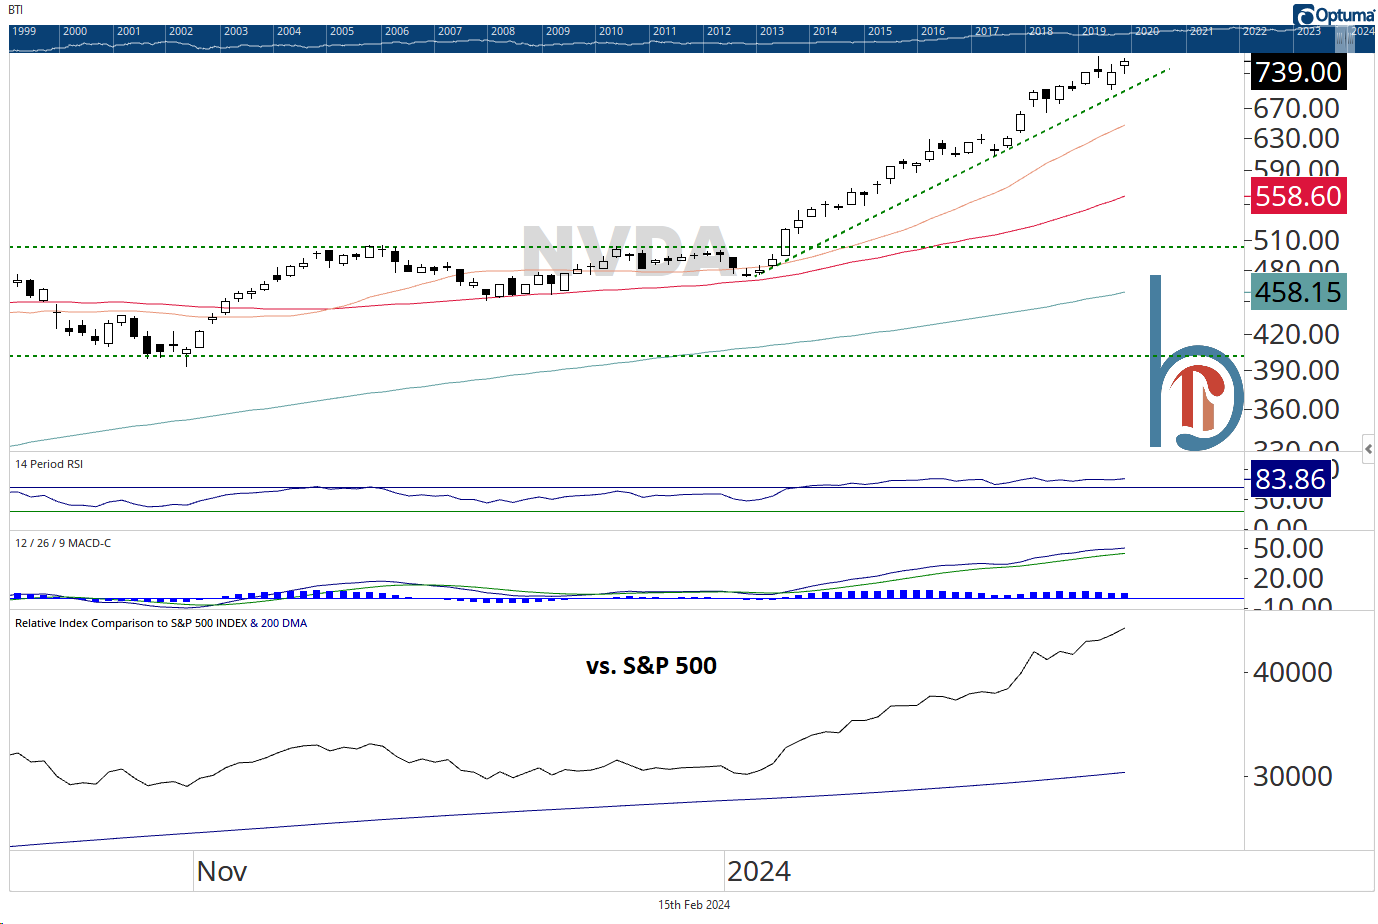The height and width of the screenshot is (924, 1378).
Task: Jump to 2012 on the overview timeline
Action: [719, 31]
